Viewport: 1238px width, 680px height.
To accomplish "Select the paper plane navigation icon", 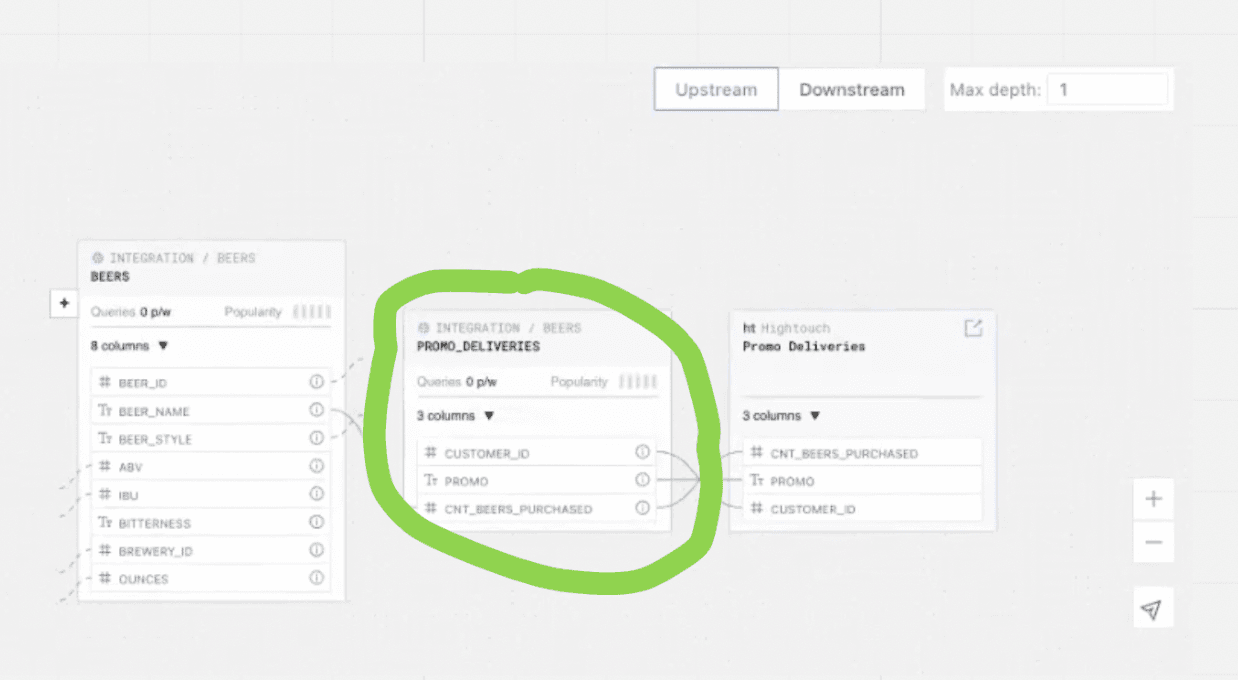I will pyautogui.click(x=1153, y=607).
